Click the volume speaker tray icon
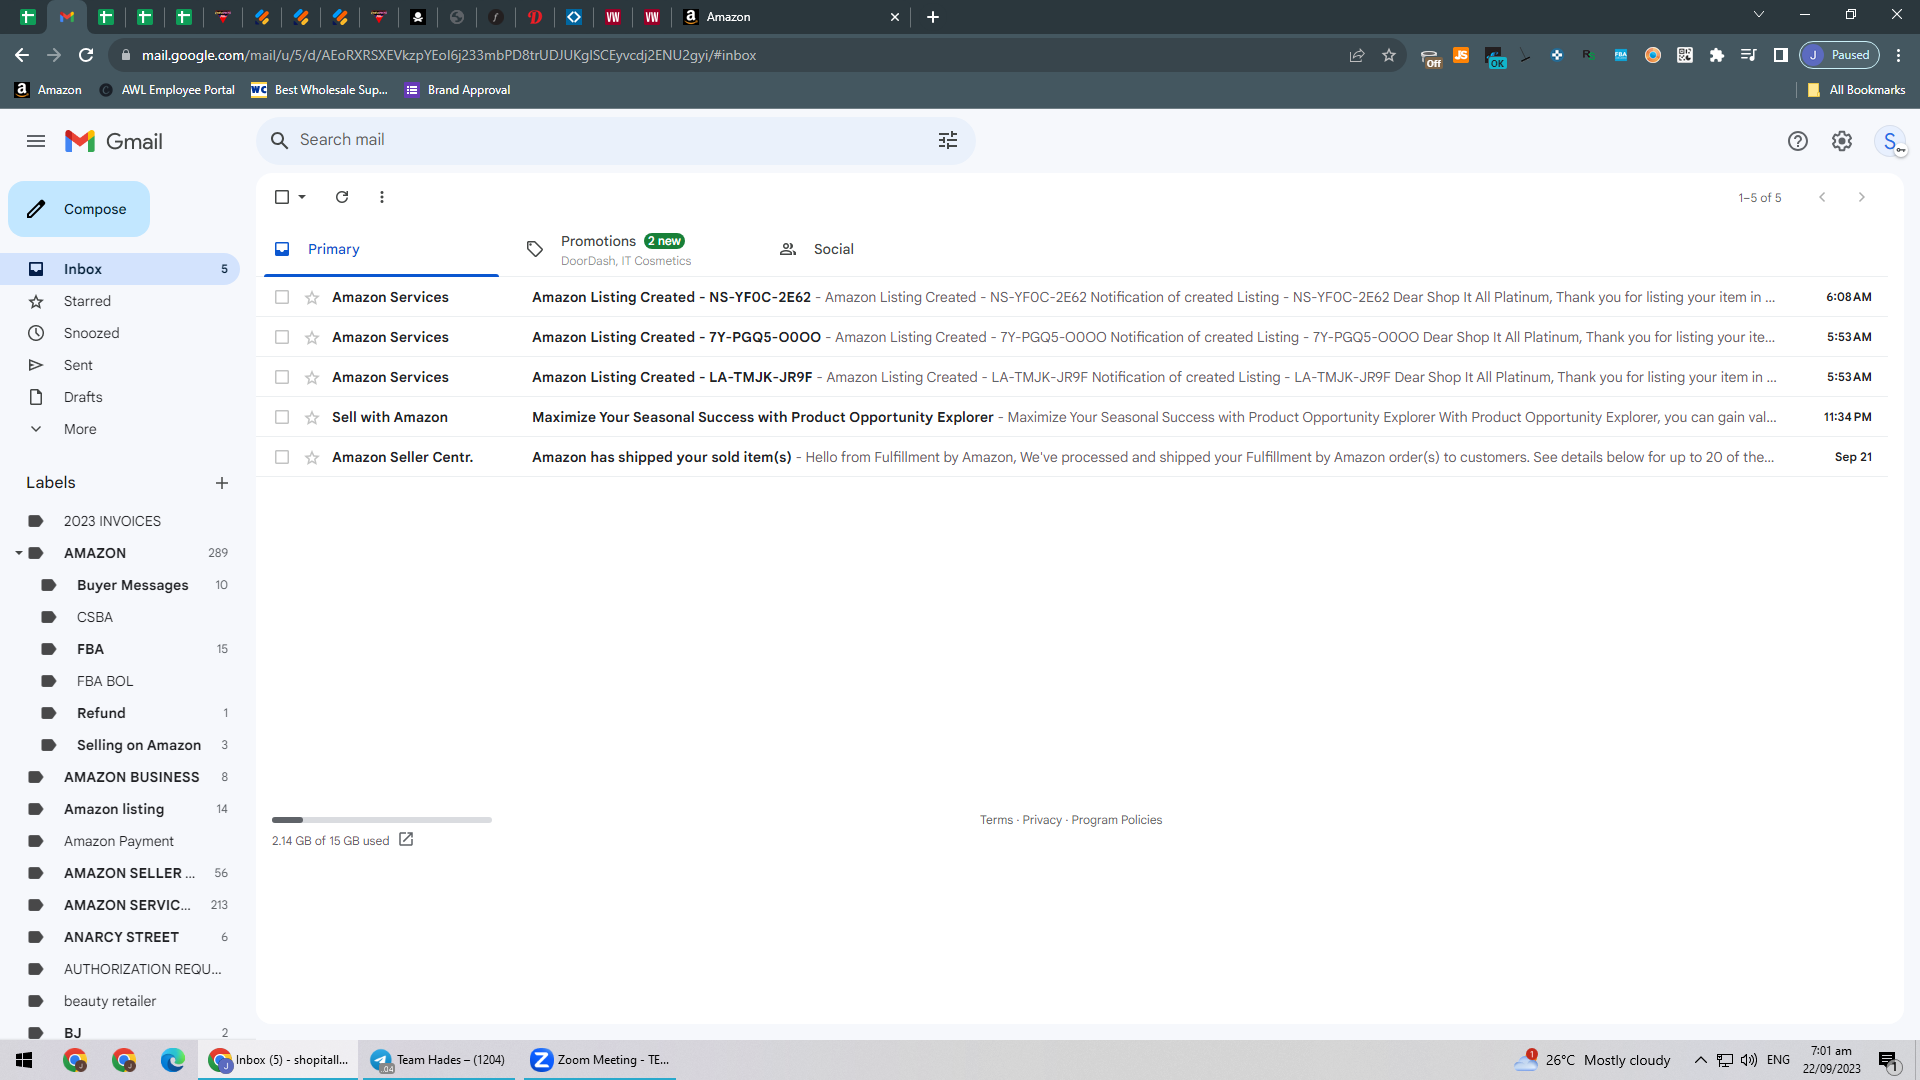Screen dimensions: 1920x1080 click(x=1749, y=1060)
